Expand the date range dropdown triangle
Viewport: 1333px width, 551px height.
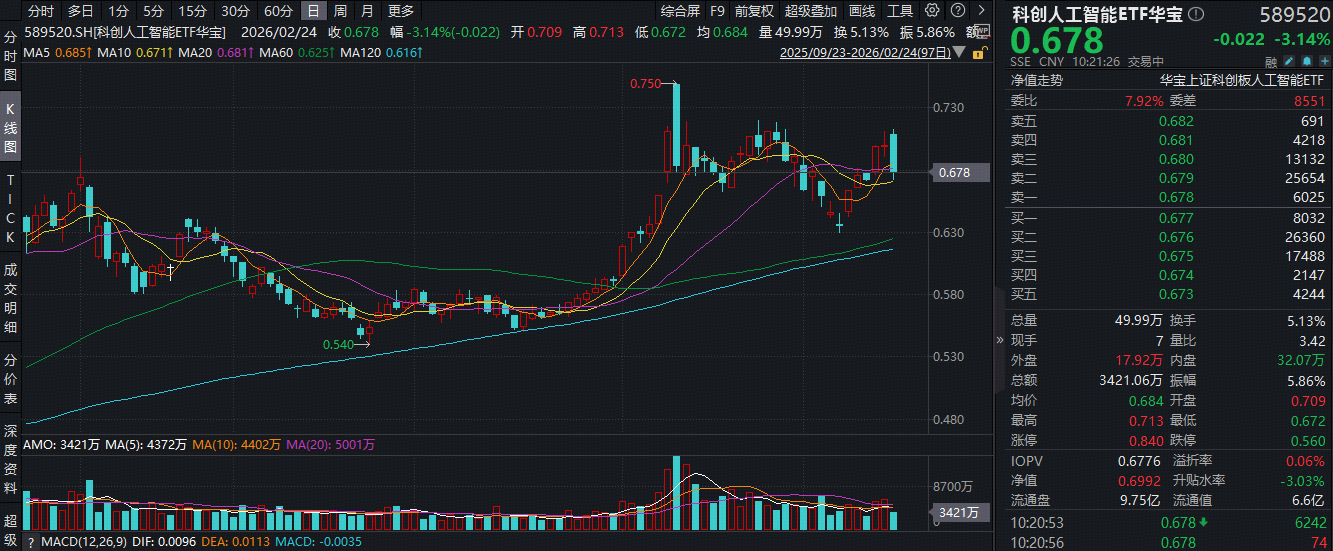click(961, 51)
